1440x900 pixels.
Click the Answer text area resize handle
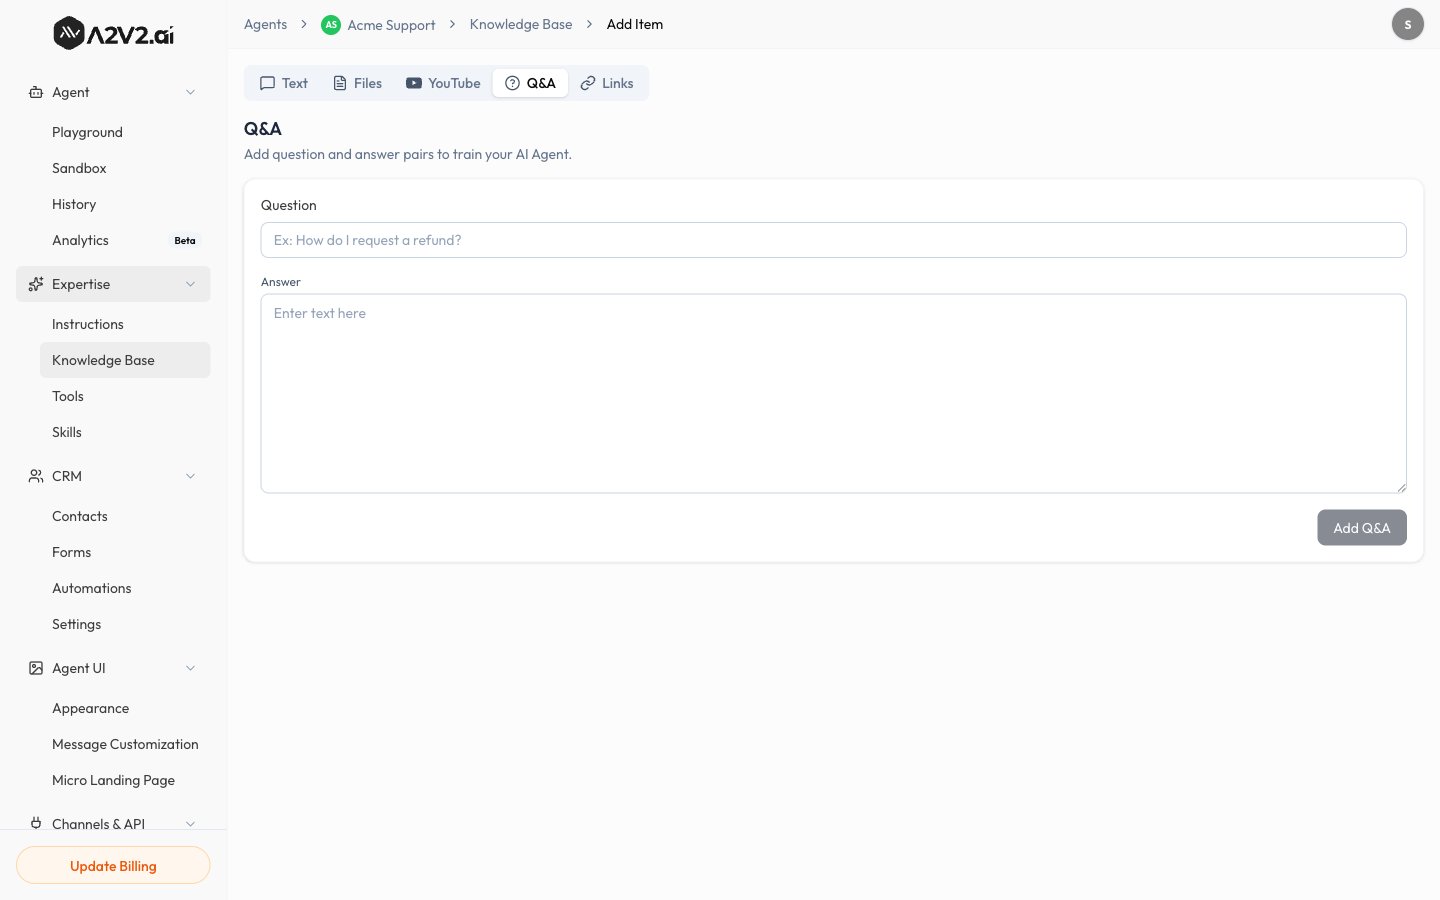(x=1401, y=487)
